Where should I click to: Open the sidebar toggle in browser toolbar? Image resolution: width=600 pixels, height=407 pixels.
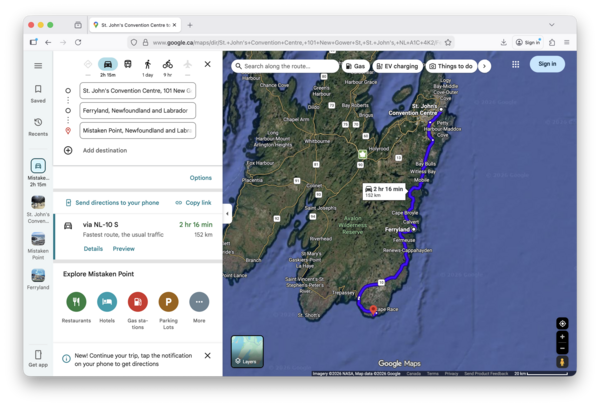pos(34,42)
